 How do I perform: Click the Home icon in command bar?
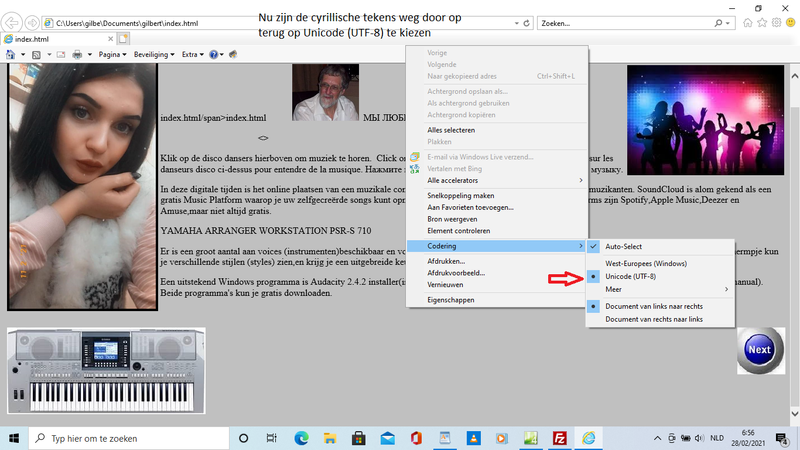tap(11, 54)
